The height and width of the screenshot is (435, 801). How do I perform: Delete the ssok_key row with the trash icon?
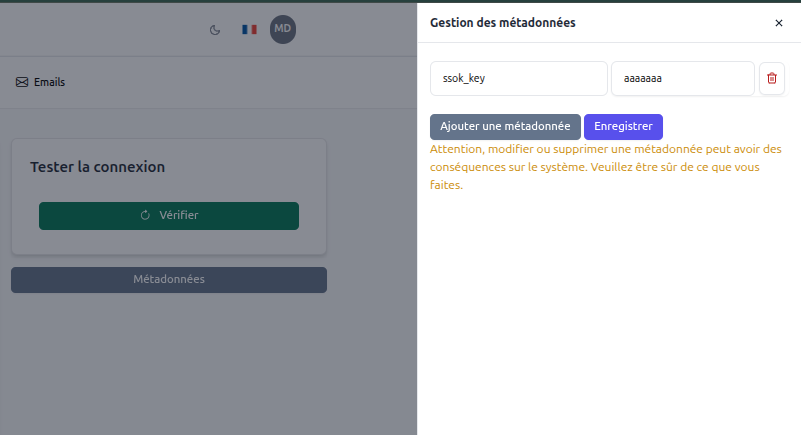coord(772,78)
